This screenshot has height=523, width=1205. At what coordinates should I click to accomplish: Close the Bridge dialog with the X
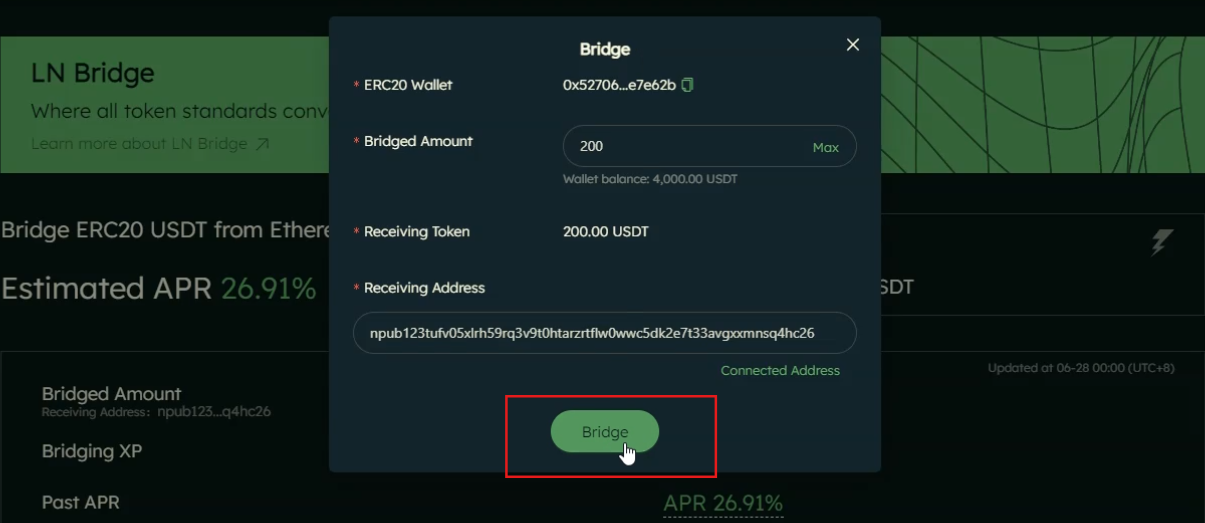[853, 45]
